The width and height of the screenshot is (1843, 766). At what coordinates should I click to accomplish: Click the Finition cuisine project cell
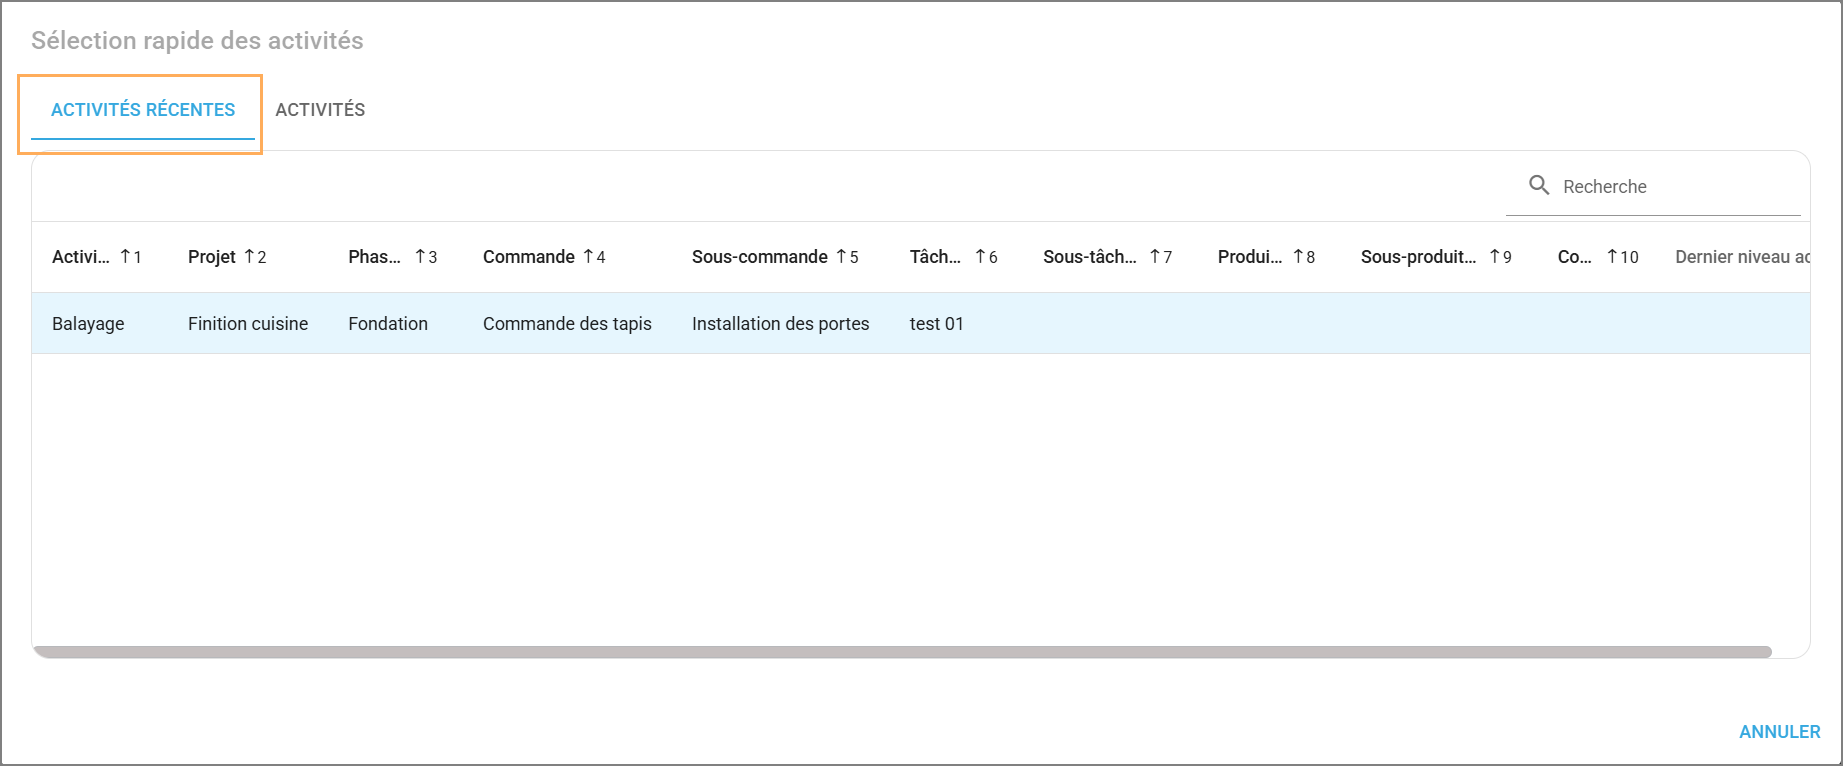pos(248,324)
